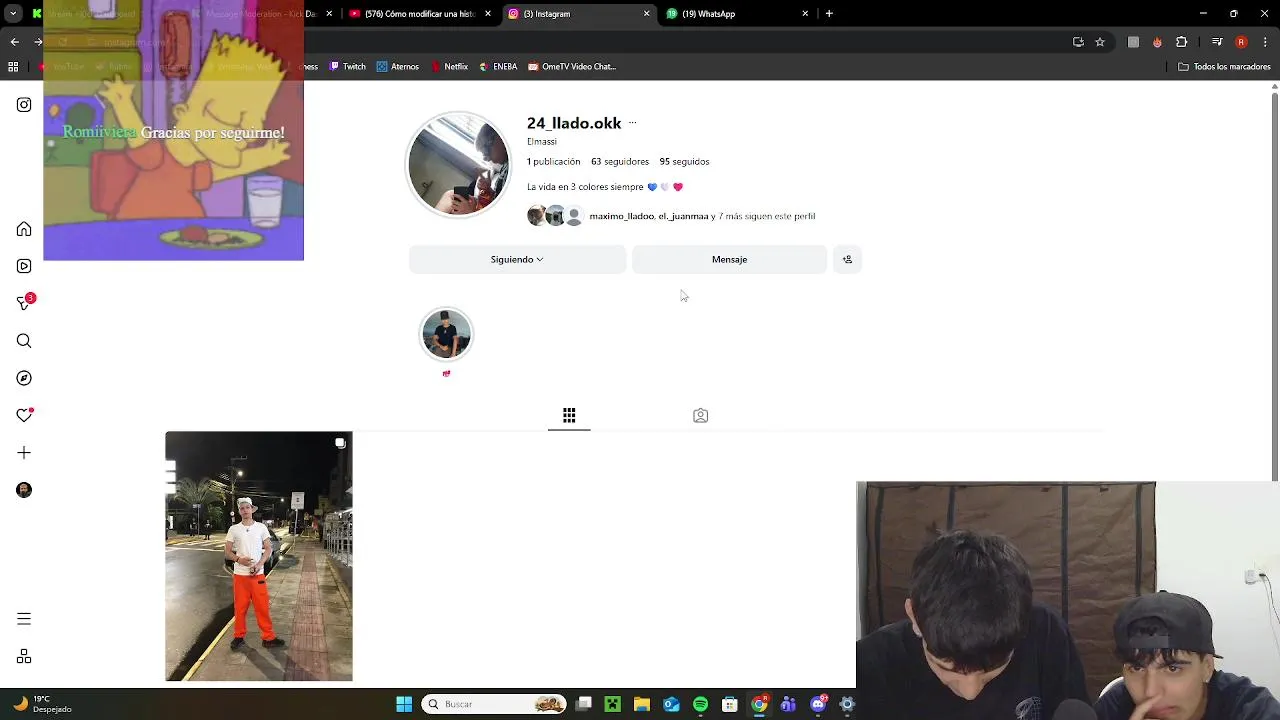The width and height of the screenshot is (1280, 720).
Task: Open the OmeTV Video Chat bookmark
Action: (571, 67)
